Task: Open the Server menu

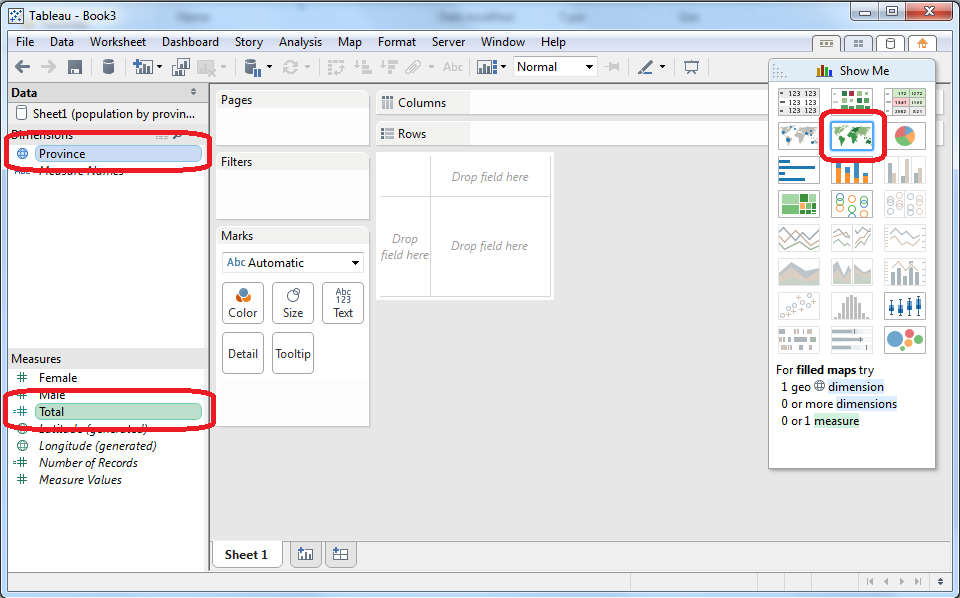Action: [x=448, y=42]
